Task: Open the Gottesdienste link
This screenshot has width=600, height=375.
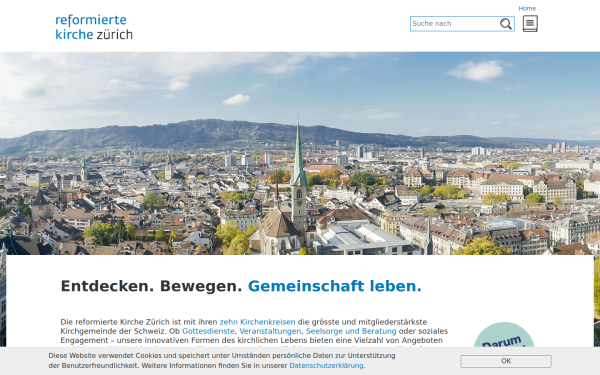Action: pyautogui.click(x=208, y=331)
